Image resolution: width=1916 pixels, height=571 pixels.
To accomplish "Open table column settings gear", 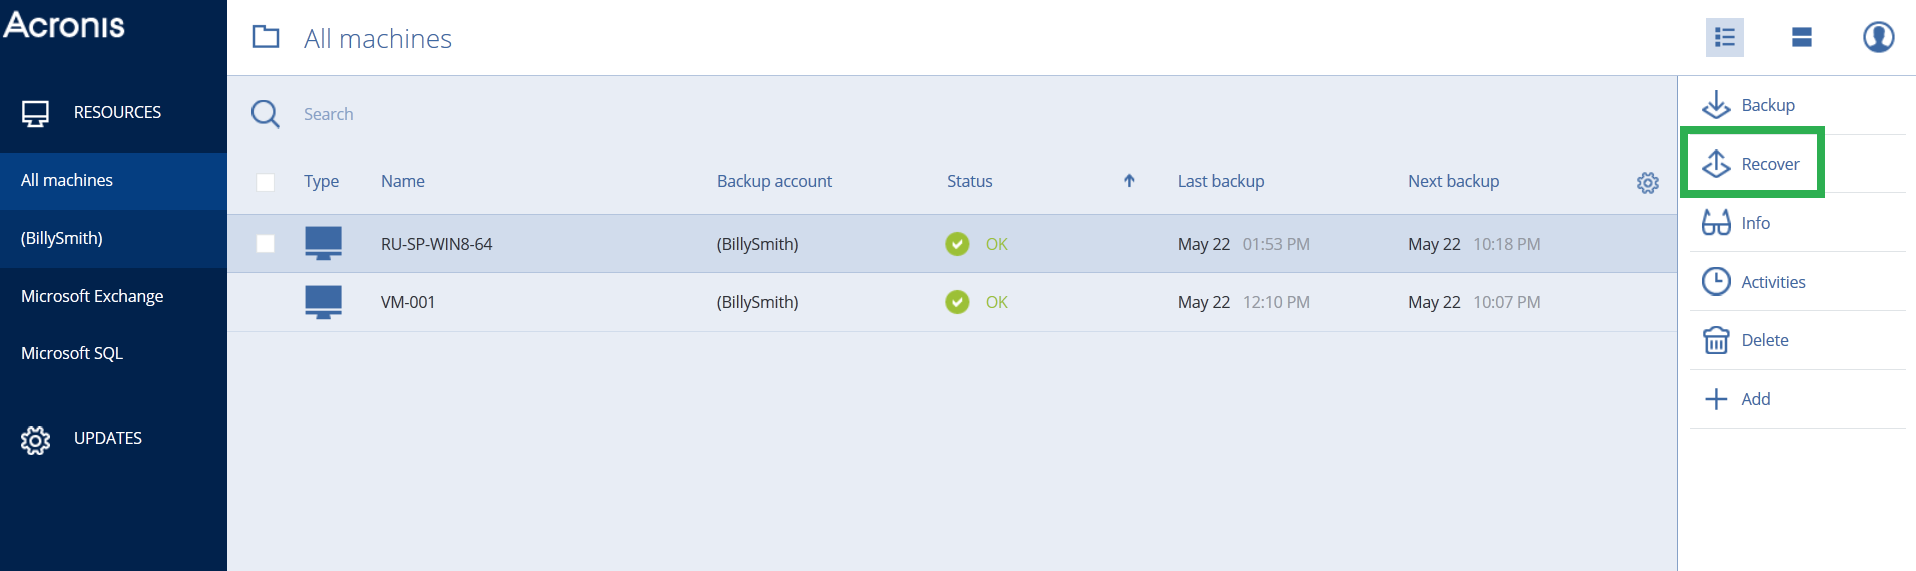I will 1648,183.
